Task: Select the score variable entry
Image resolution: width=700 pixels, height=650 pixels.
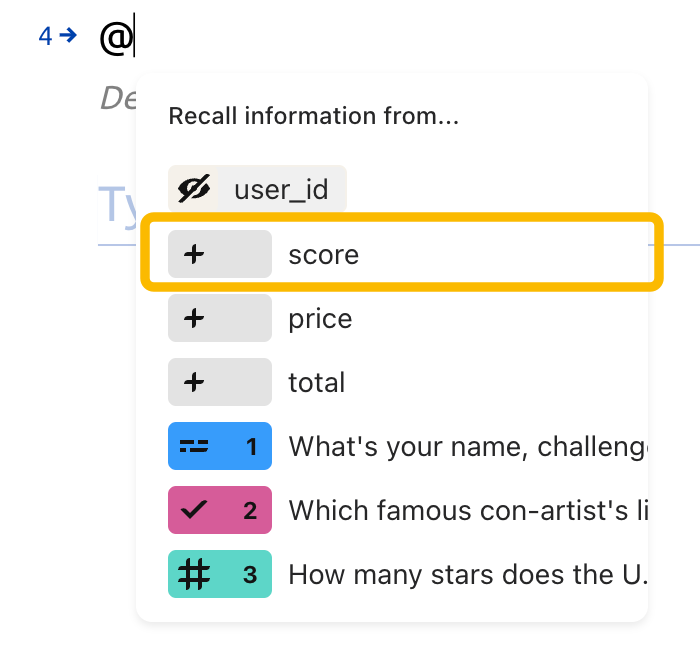Action: [402, 254]
